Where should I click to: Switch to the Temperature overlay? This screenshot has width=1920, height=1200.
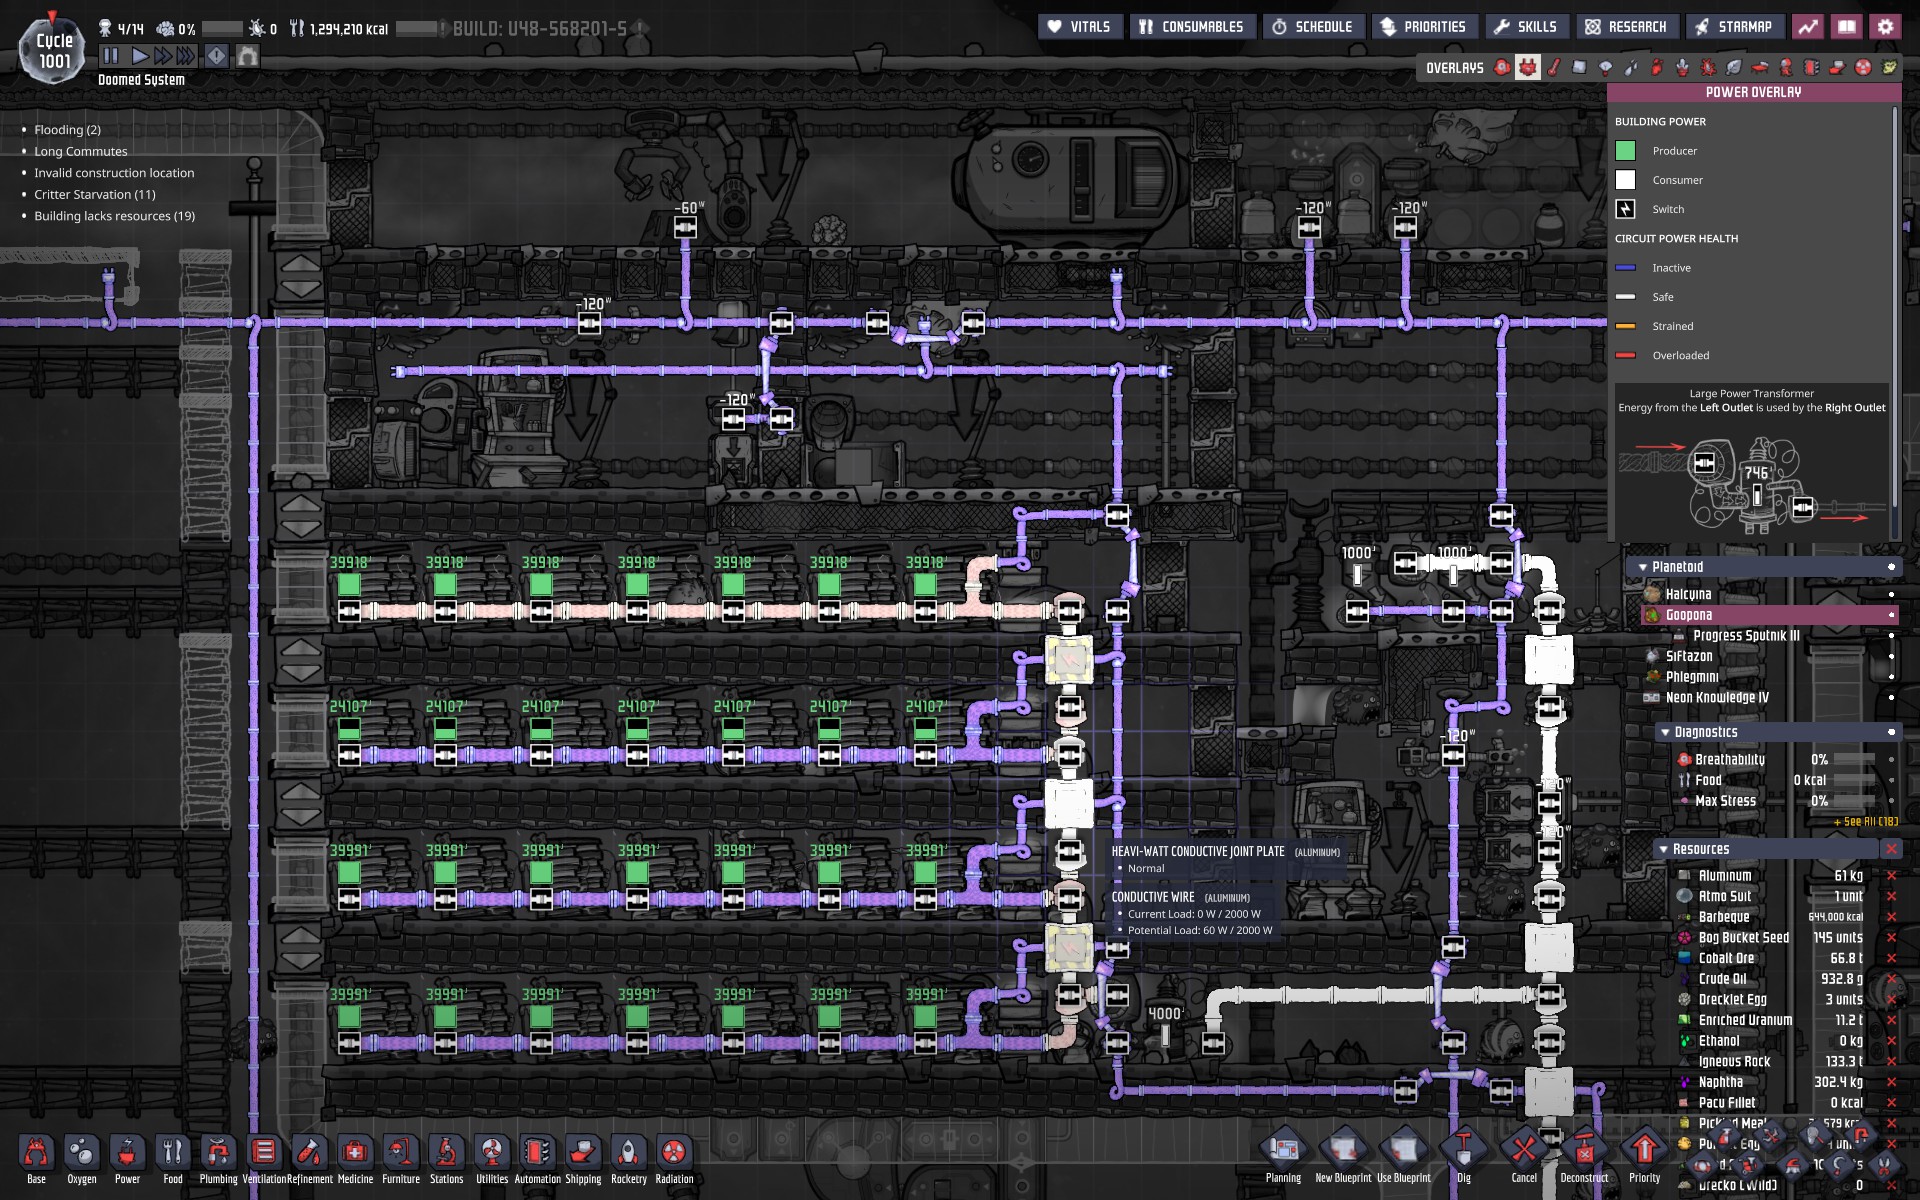(x=1553, y=68)
